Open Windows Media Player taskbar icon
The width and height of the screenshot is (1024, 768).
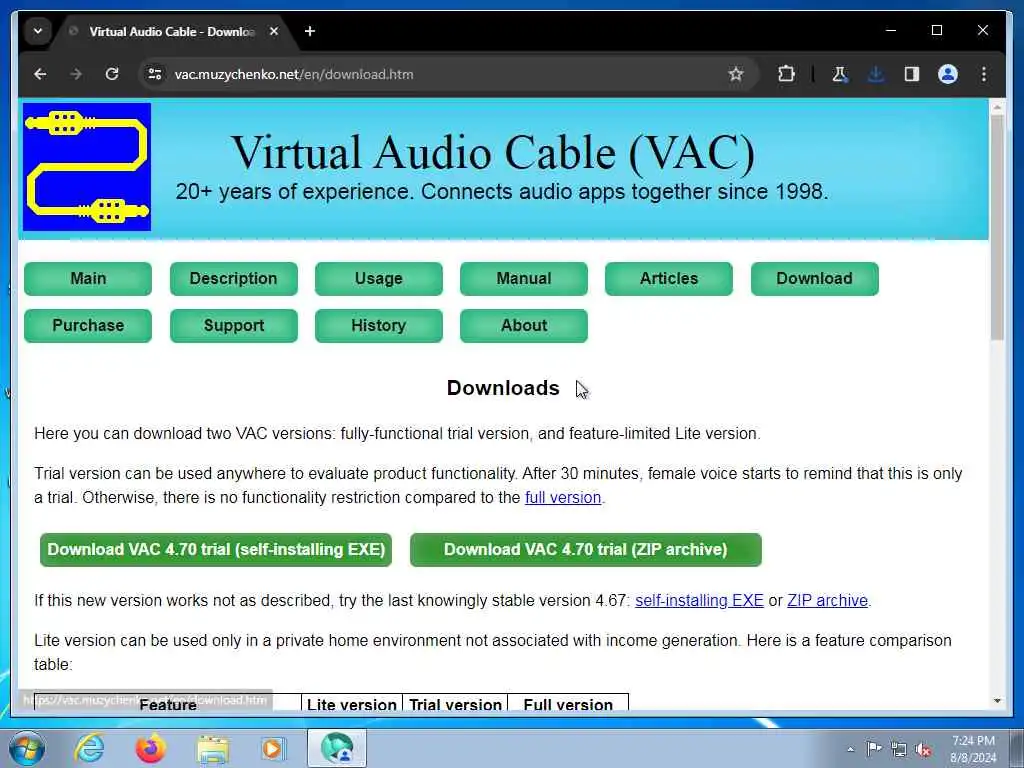[x=274, y=748]
